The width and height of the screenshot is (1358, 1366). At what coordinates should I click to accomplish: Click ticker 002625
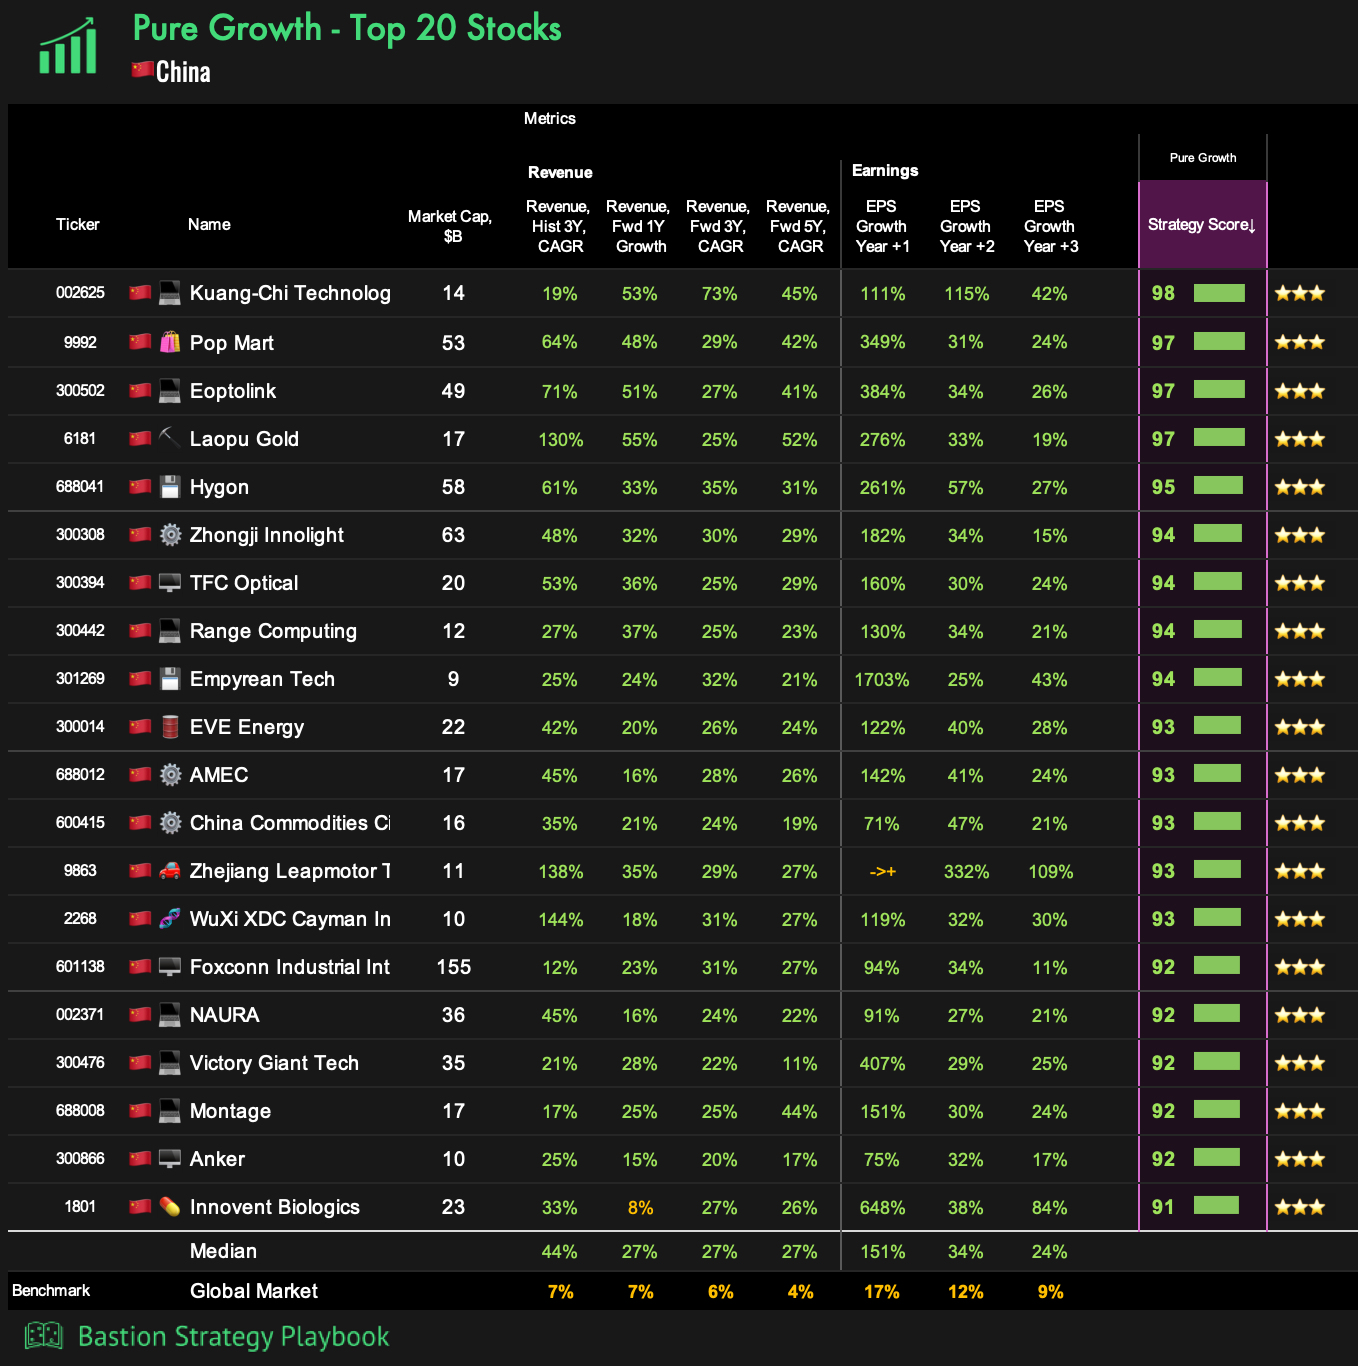[80, 293]
